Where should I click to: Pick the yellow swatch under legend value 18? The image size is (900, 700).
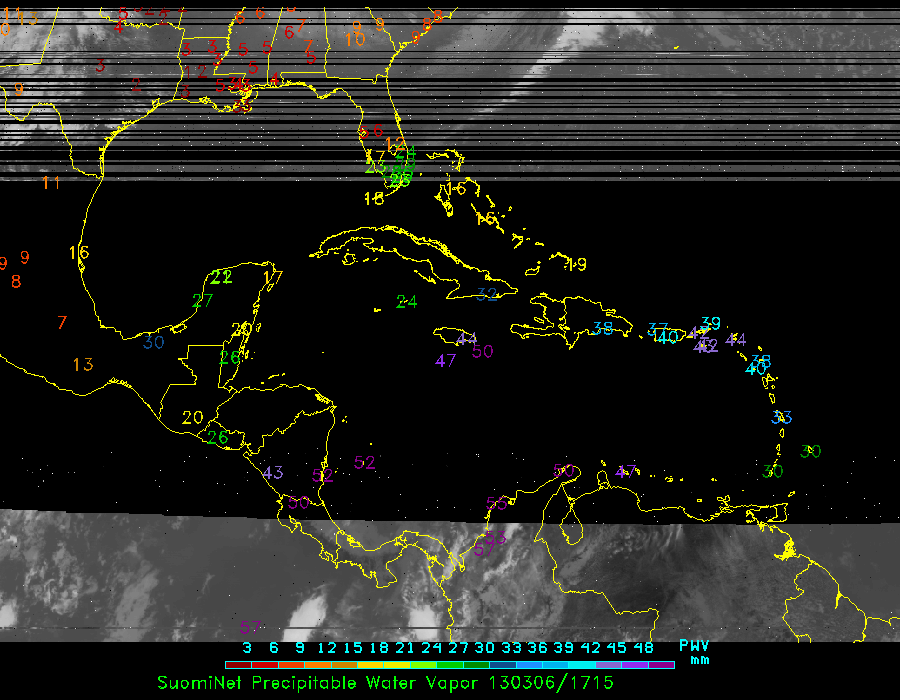click(378, 664)
